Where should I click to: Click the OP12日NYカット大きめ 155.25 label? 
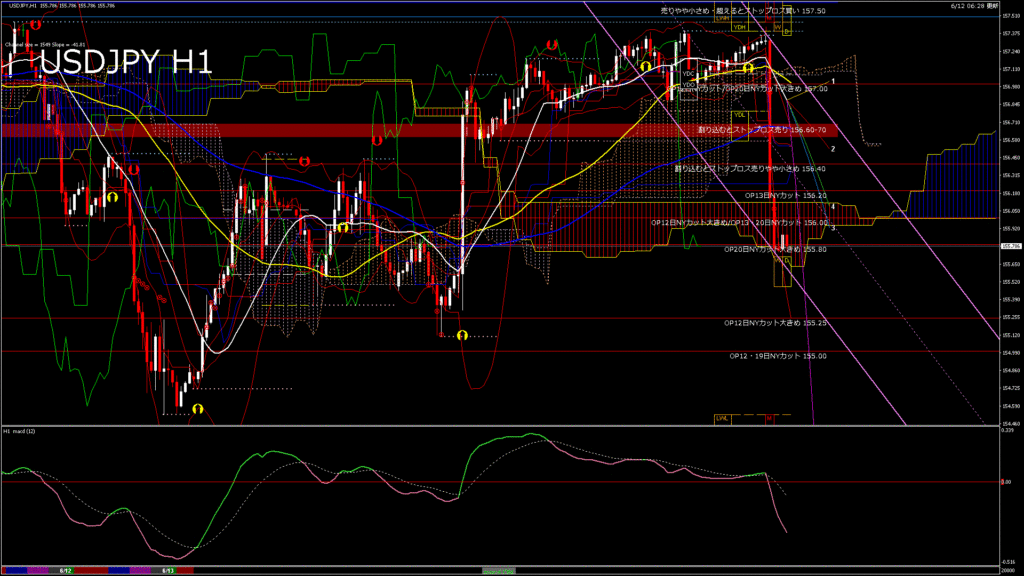(775, 323)
